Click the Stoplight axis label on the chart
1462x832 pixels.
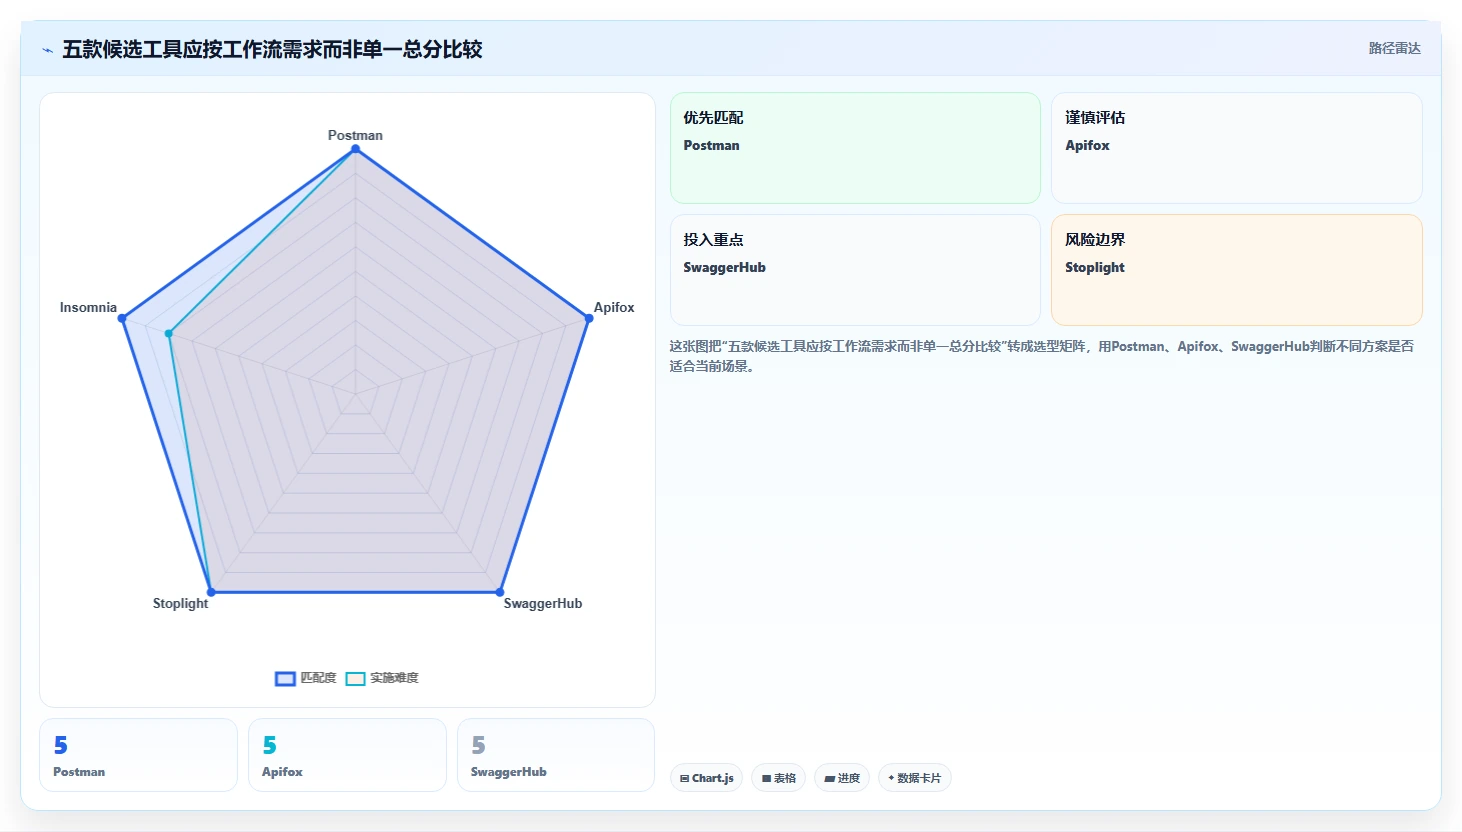(x=180, y=603)
